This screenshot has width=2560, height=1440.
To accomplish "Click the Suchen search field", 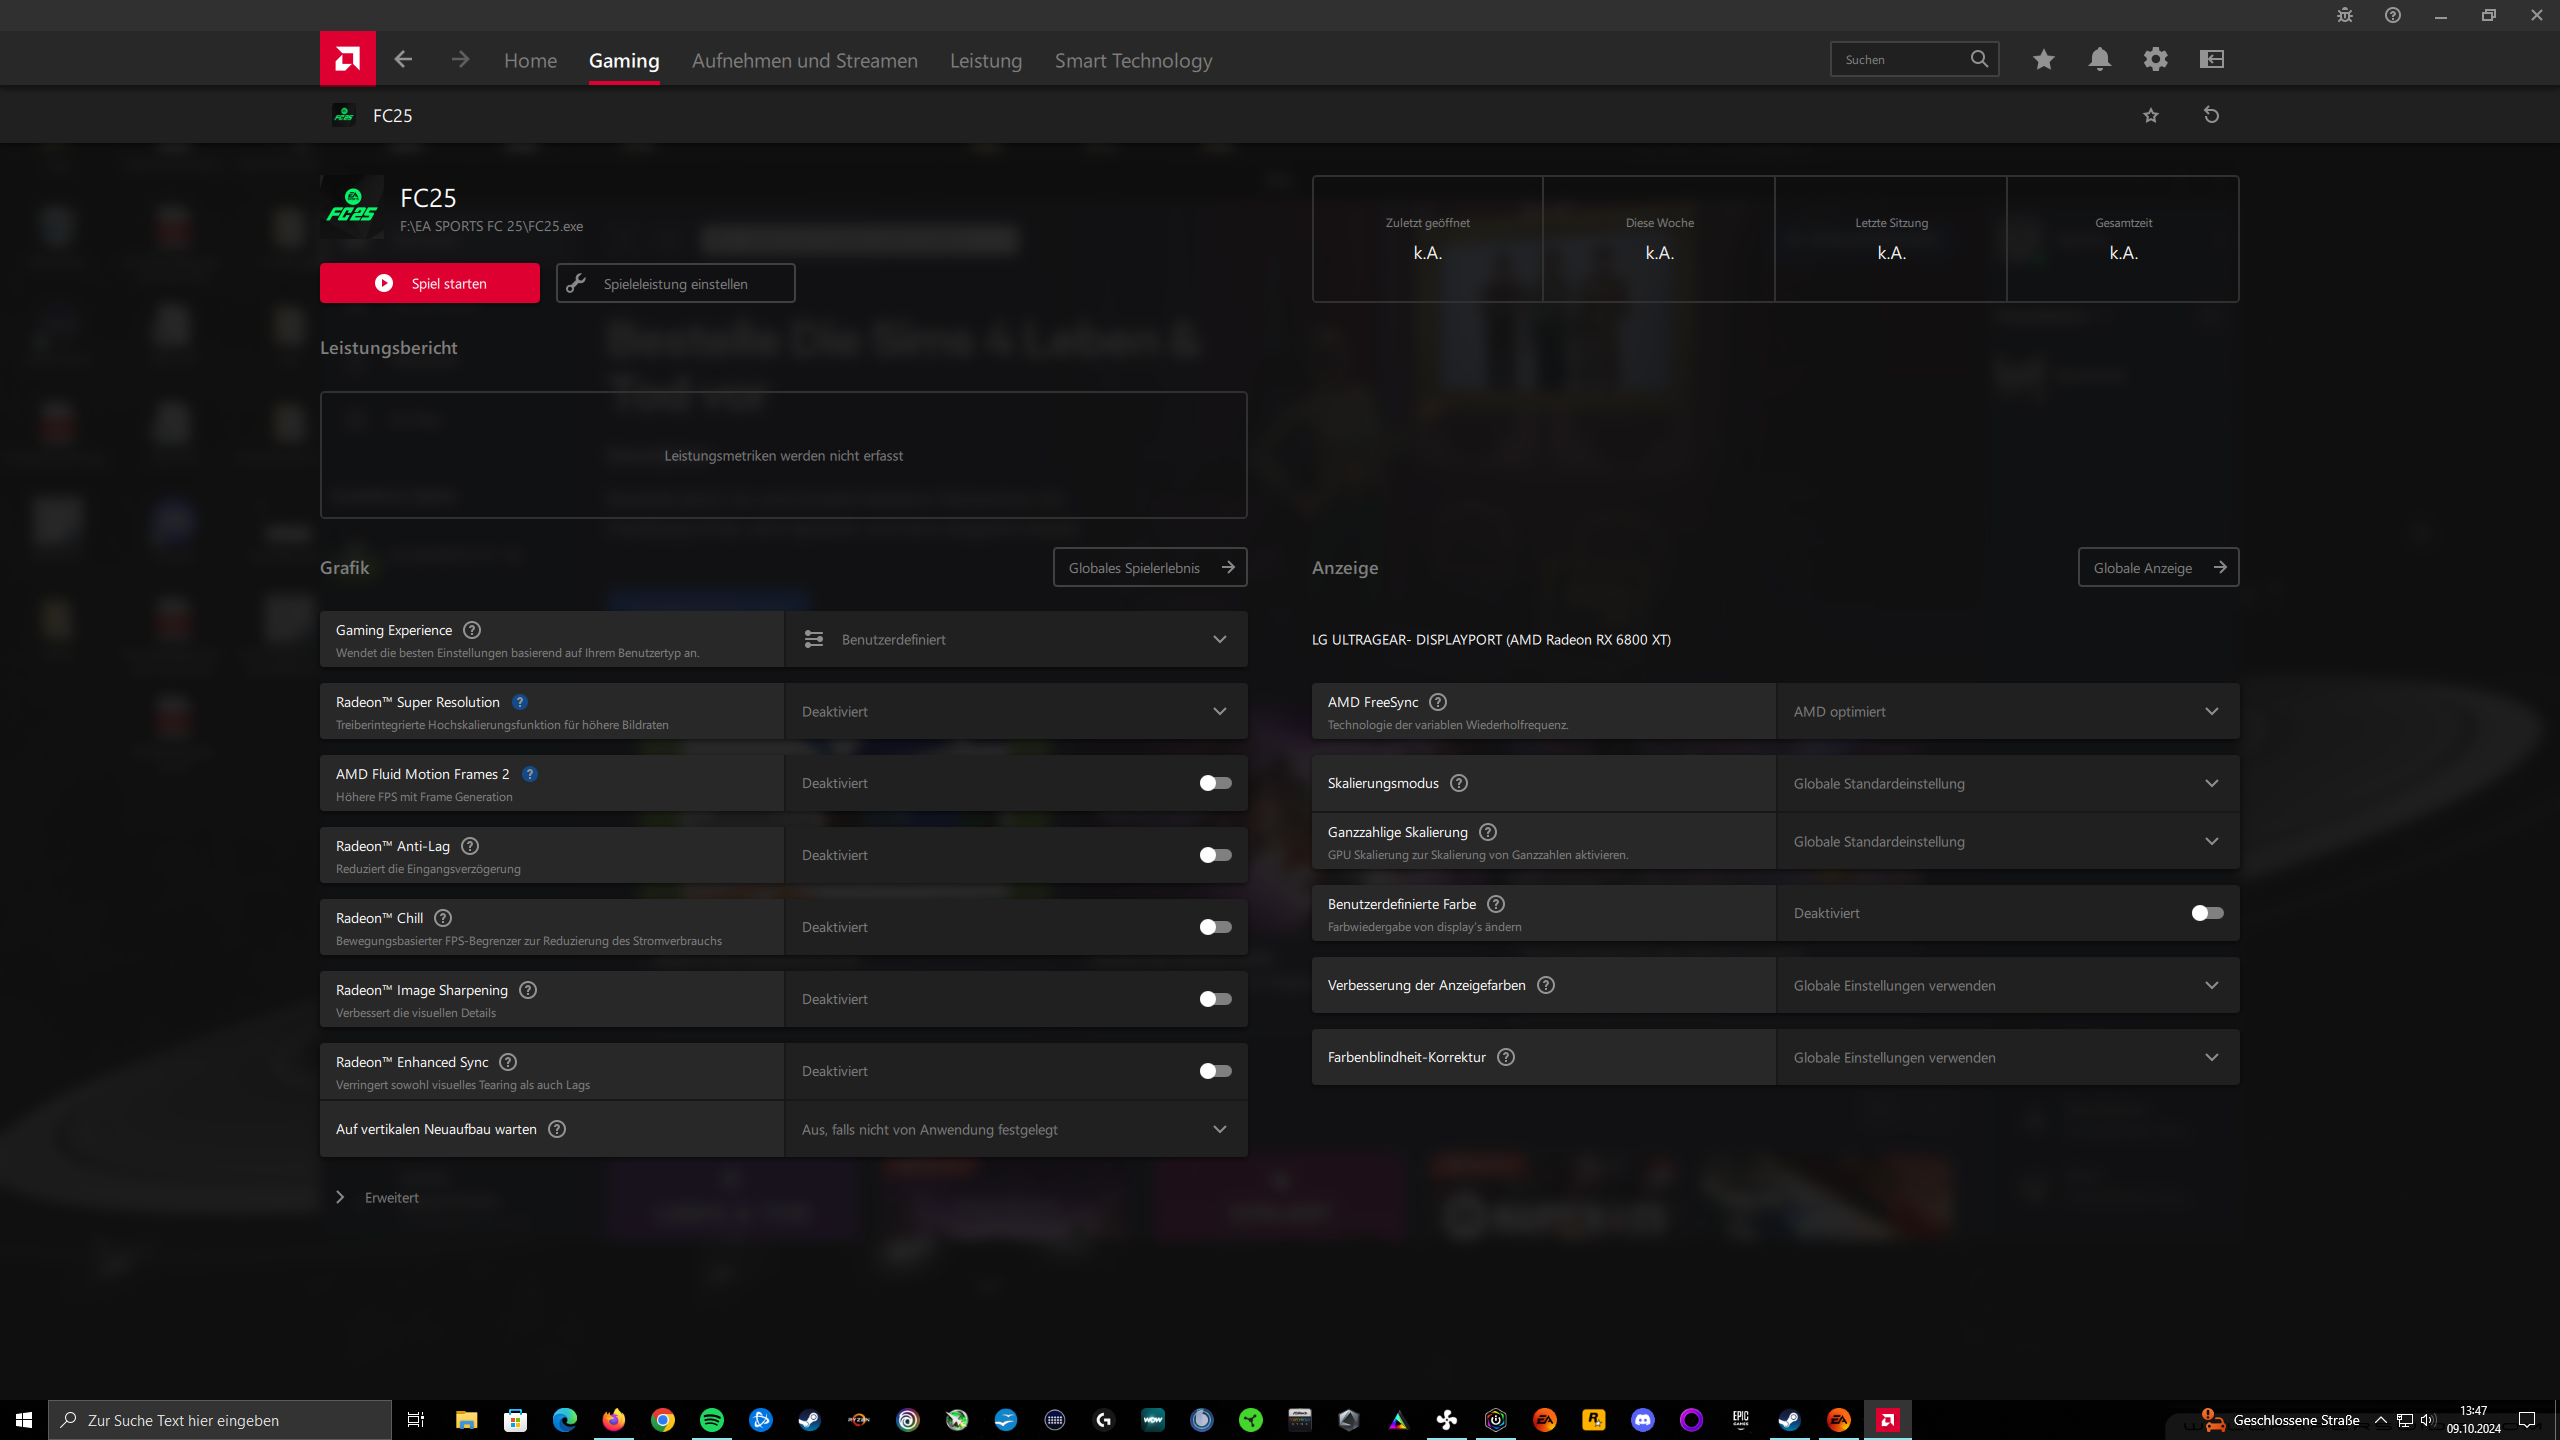I will 1914,59.
